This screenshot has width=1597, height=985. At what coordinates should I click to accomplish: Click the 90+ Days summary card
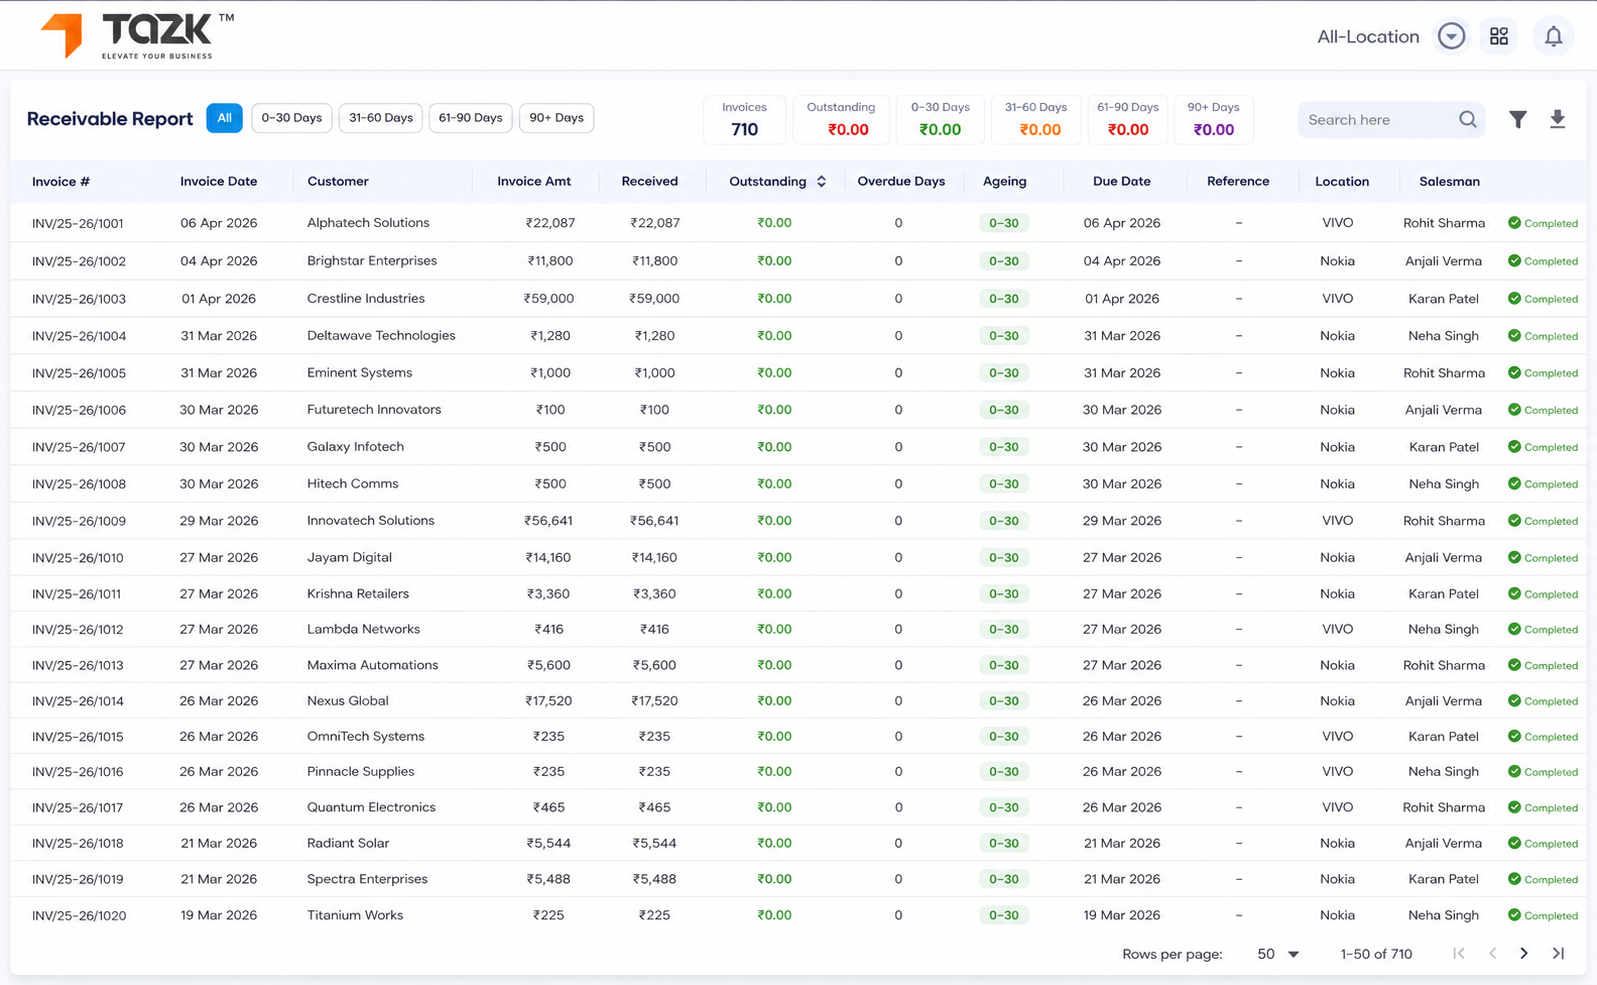click(x=1213, y=120)
